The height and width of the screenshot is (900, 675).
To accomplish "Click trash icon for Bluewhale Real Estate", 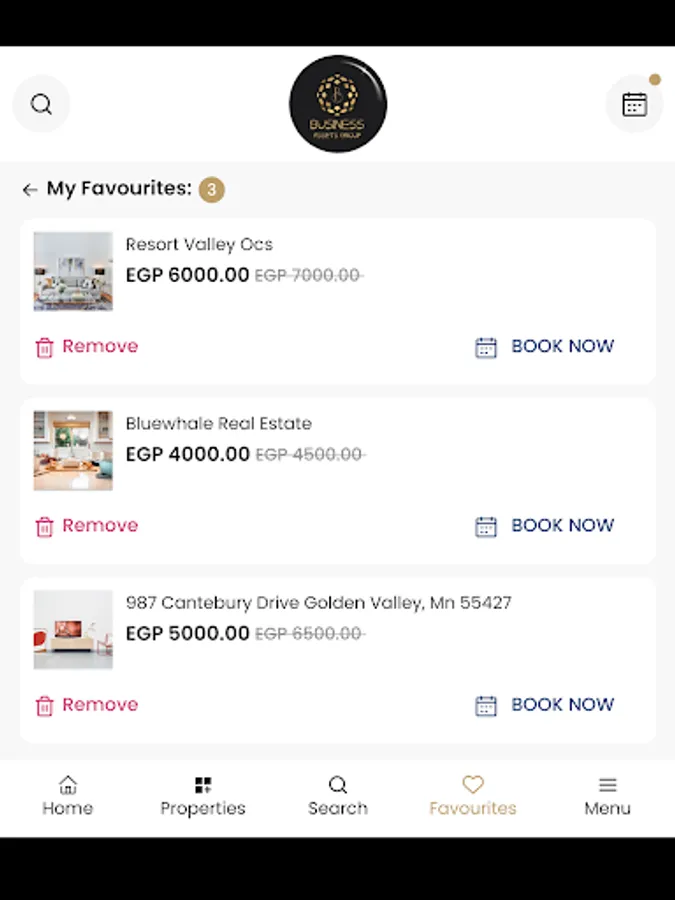I will 44,526.
